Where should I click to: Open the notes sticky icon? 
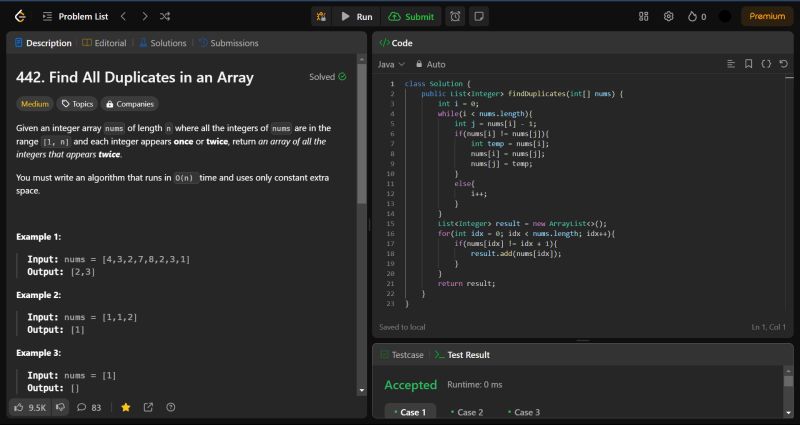pyautogui.click(x=479, y=16)
